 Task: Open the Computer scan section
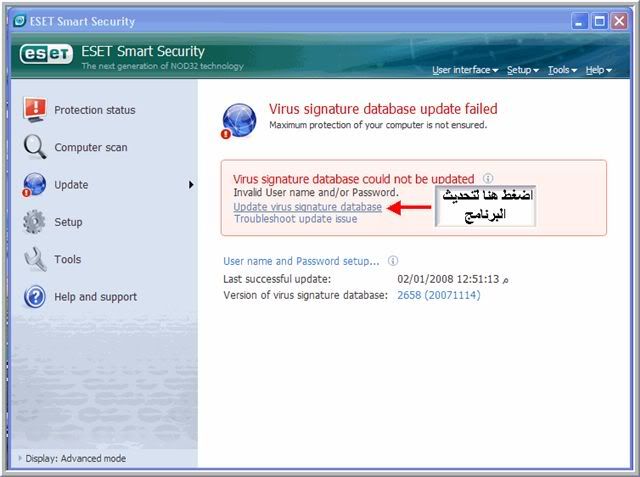pyautogui.click(x=91, y=147)
